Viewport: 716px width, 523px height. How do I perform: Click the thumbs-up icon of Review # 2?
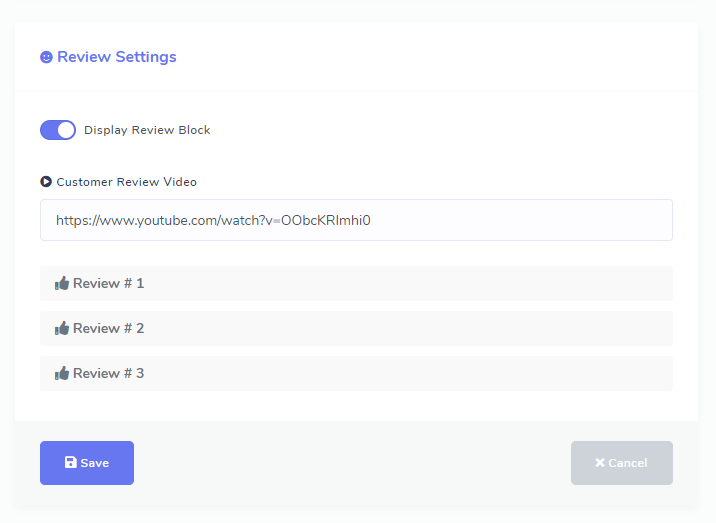[62, 329]
